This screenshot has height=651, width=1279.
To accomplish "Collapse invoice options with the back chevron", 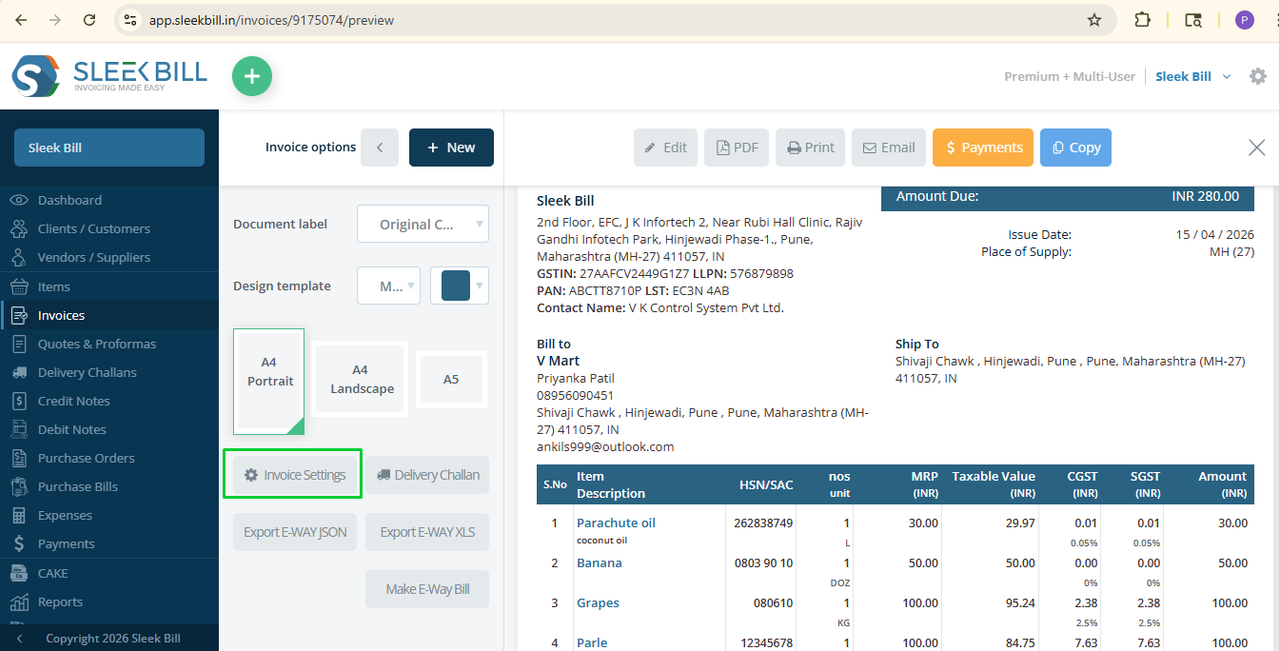I will tap(380, 147).
